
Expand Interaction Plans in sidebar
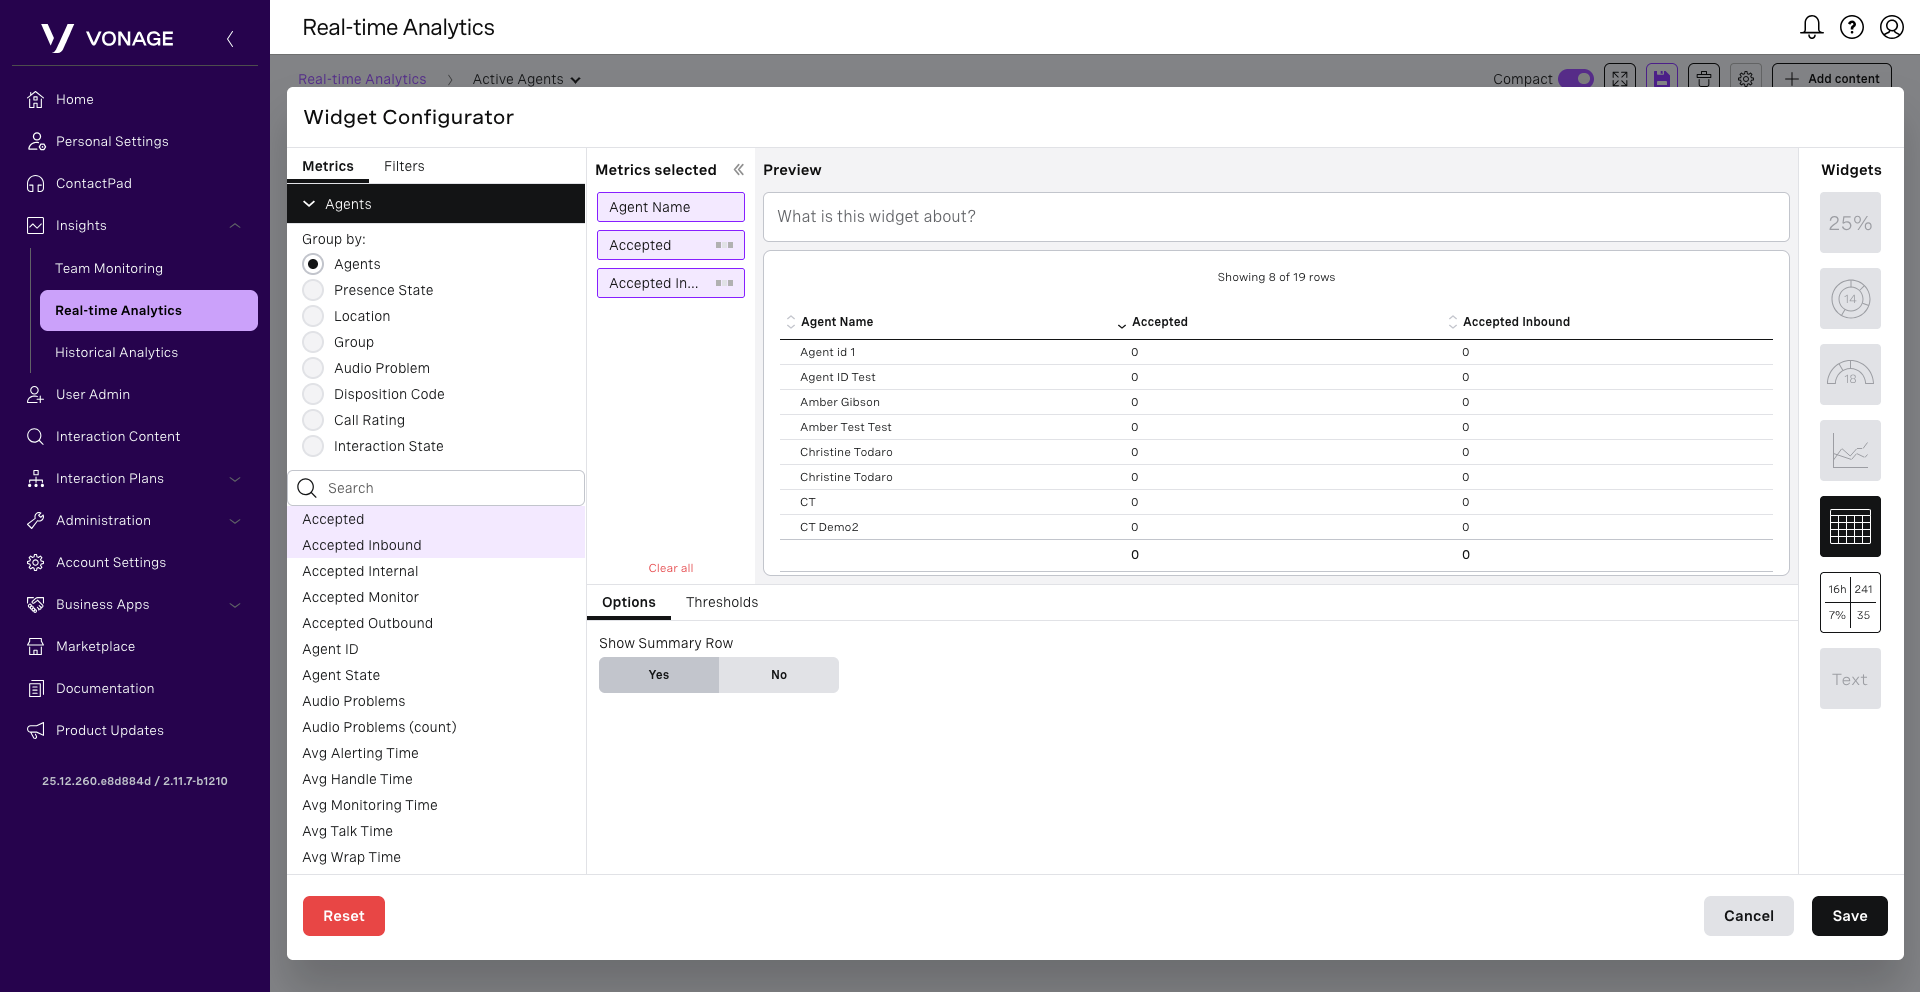point(235,479)
